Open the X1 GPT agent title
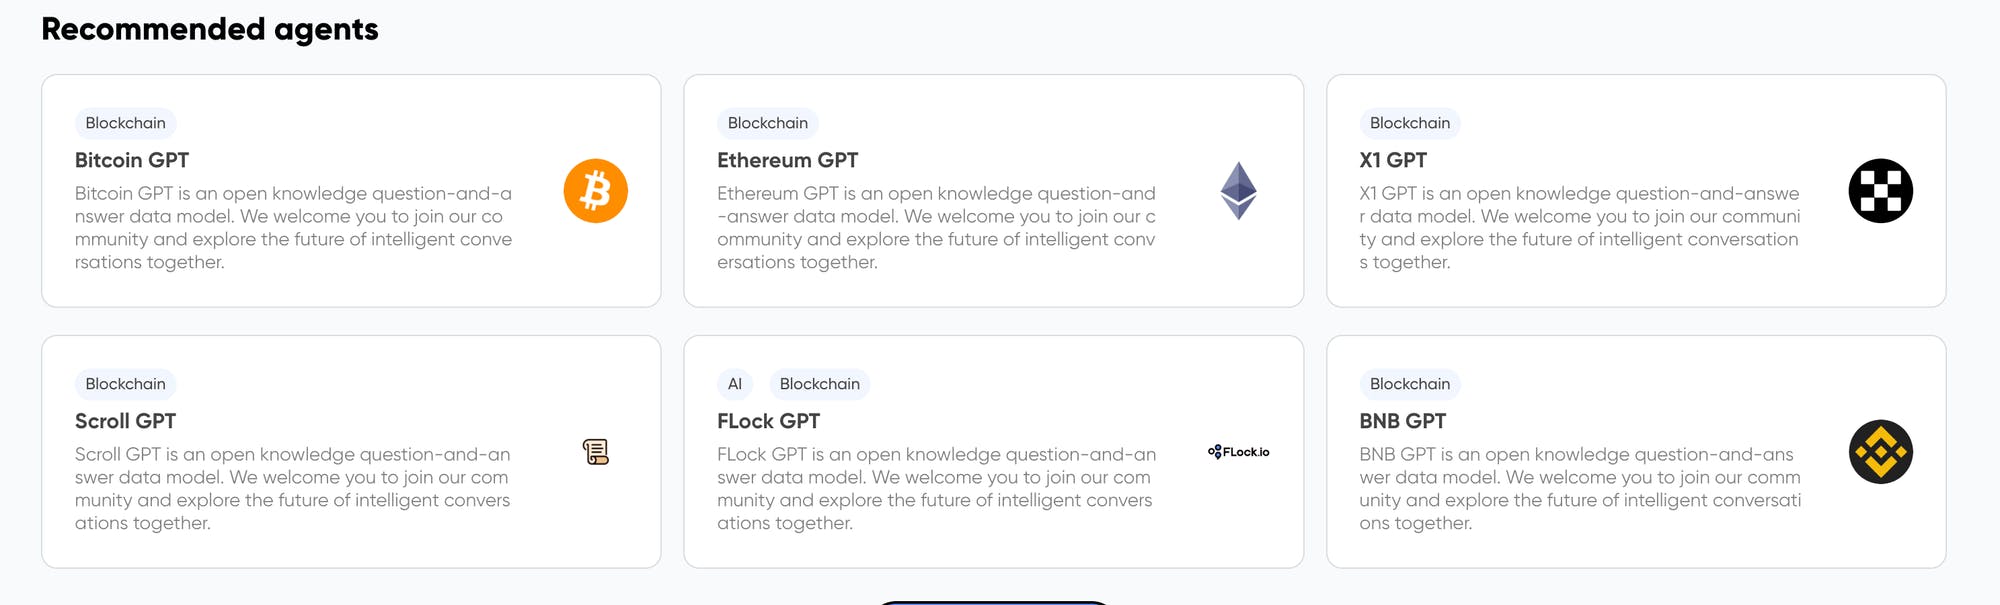Screen dimensions: 2000x605 [x=1392, y=160]
